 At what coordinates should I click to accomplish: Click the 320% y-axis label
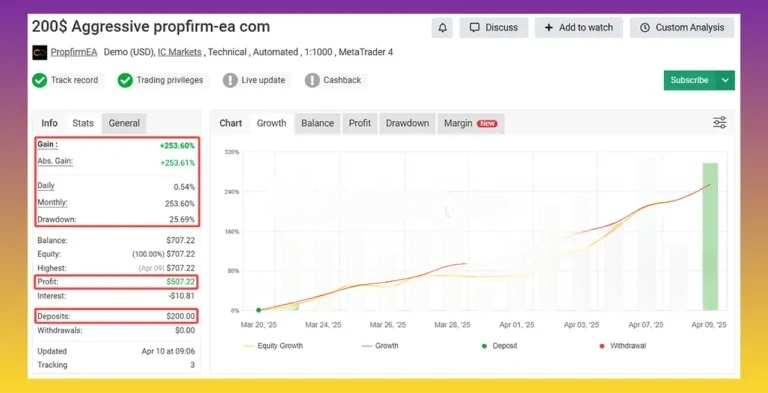tap(232, 152)
